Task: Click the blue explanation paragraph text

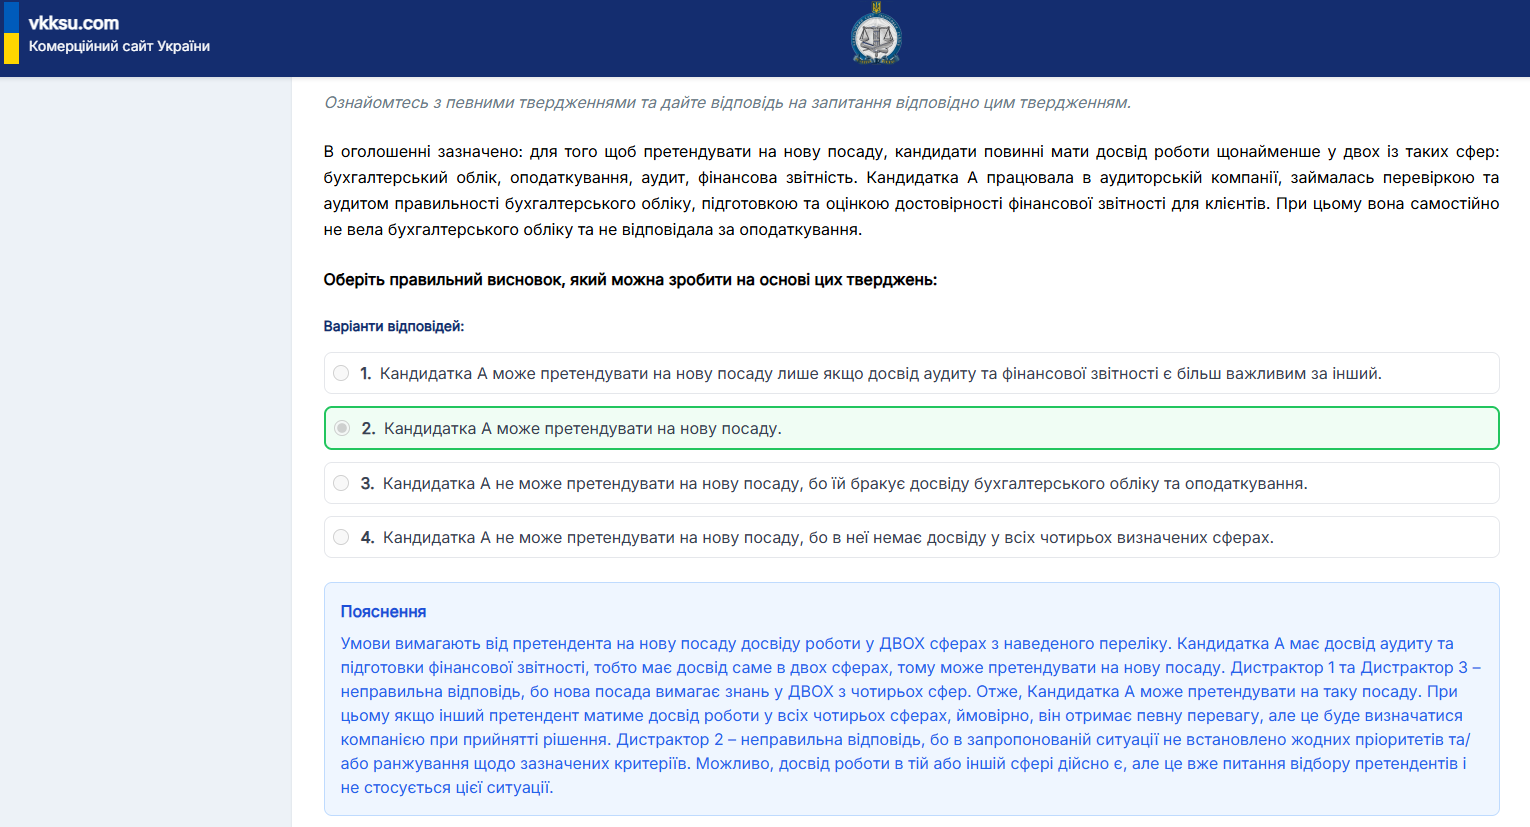Action: (x=911, y=715)
